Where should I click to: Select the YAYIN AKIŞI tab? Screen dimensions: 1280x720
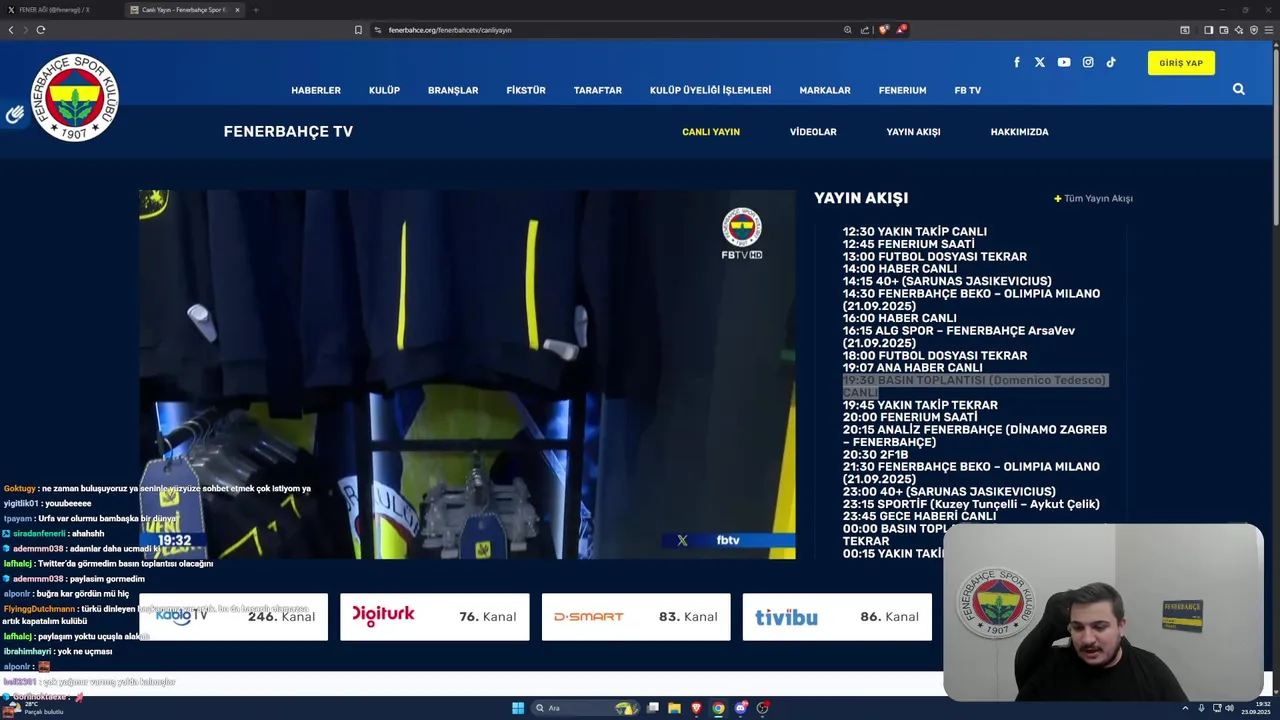coord(913,132)
